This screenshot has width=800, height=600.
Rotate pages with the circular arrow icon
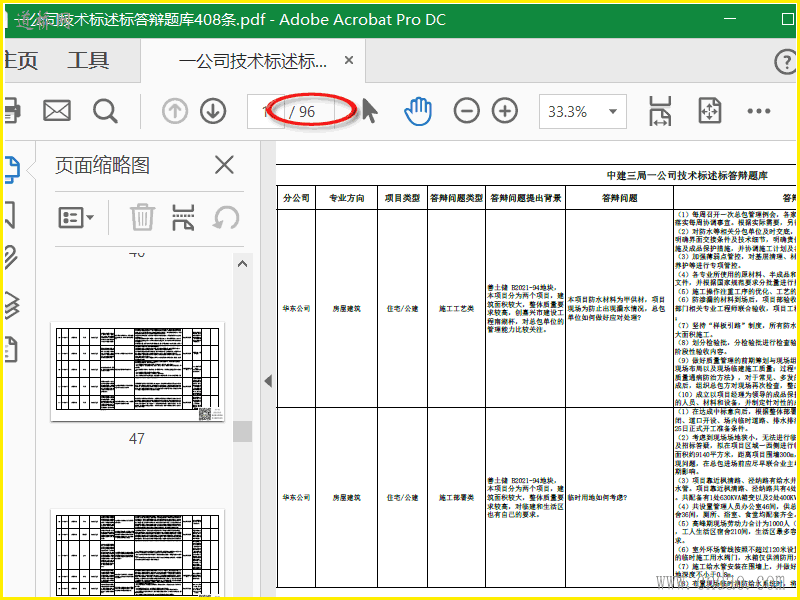226,217
